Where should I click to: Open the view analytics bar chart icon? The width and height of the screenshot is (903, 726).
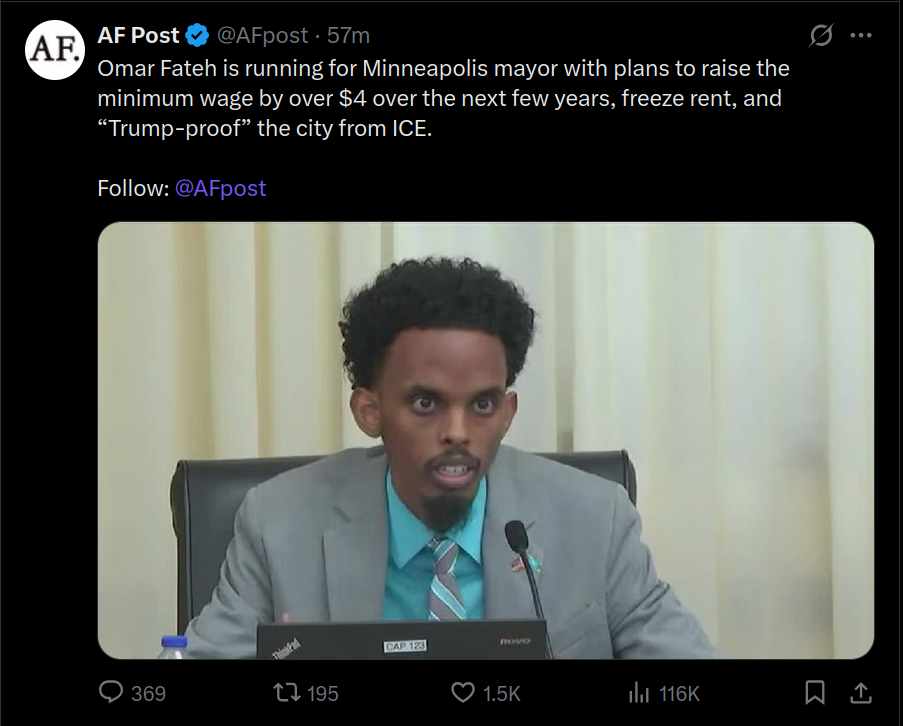[638, 692]
